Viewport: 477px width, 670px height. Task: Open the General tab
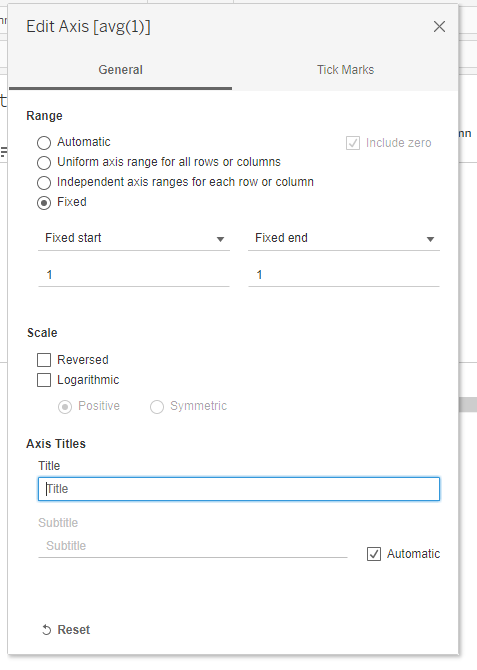click(x=121, y=70)
